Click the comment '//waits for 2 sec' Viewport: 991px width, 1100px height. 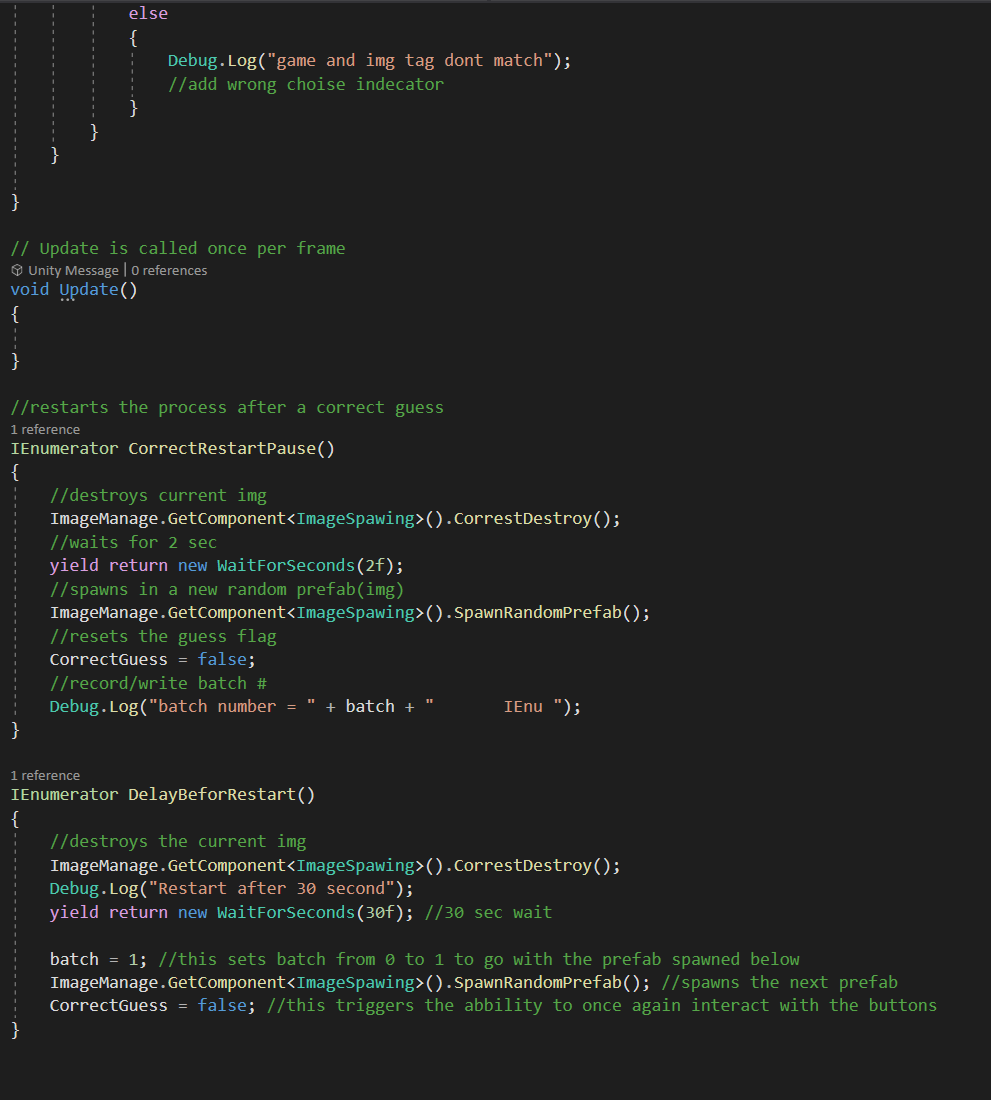133,542
